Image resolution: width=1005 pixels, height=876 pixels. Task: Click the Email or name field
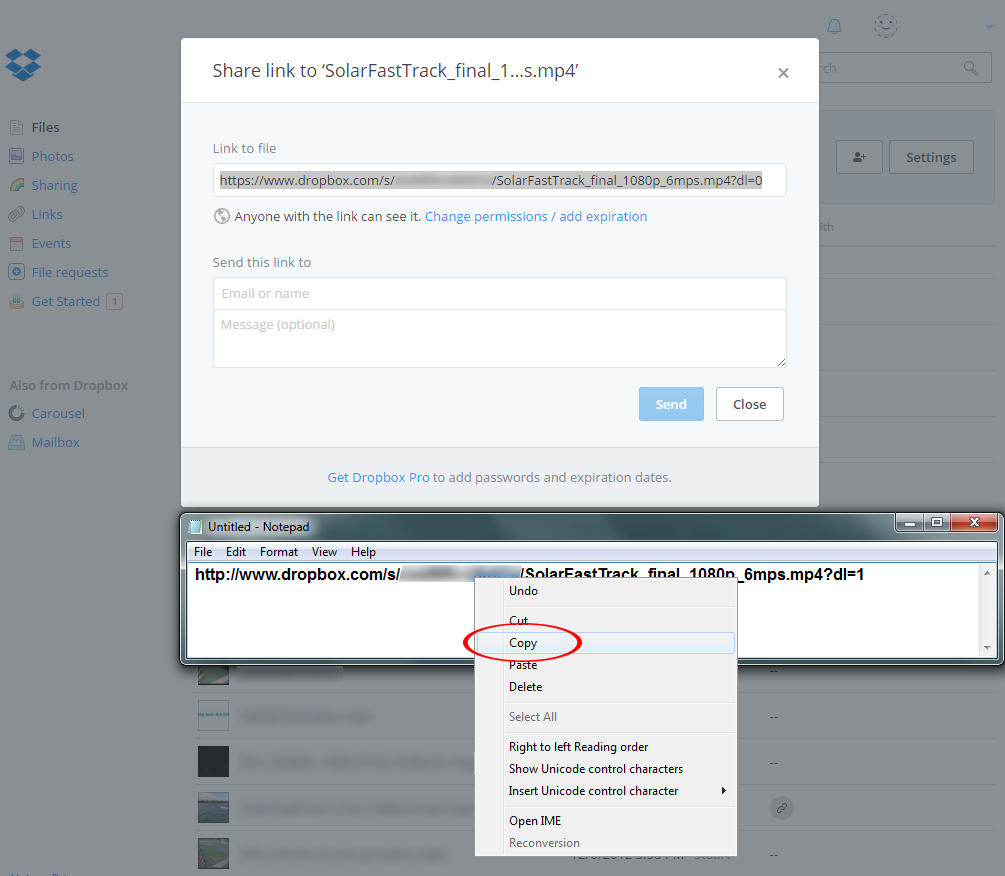pos(499,293)
